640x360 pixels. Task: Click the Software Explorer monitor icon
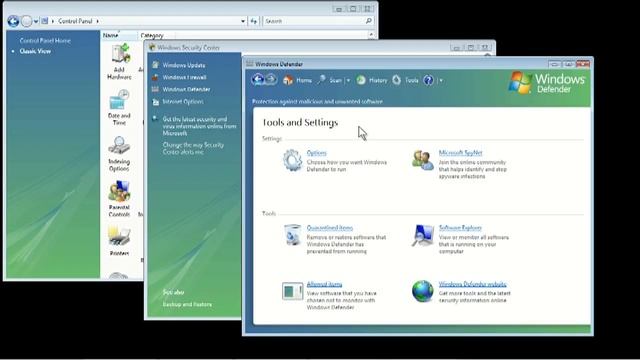(x=422, y=235)
